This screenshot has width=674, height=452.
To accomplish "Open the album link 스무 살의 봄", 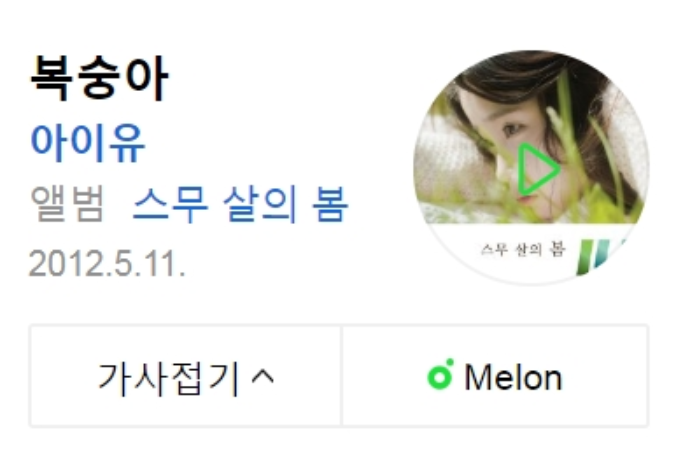I will (x=240, y=205).
